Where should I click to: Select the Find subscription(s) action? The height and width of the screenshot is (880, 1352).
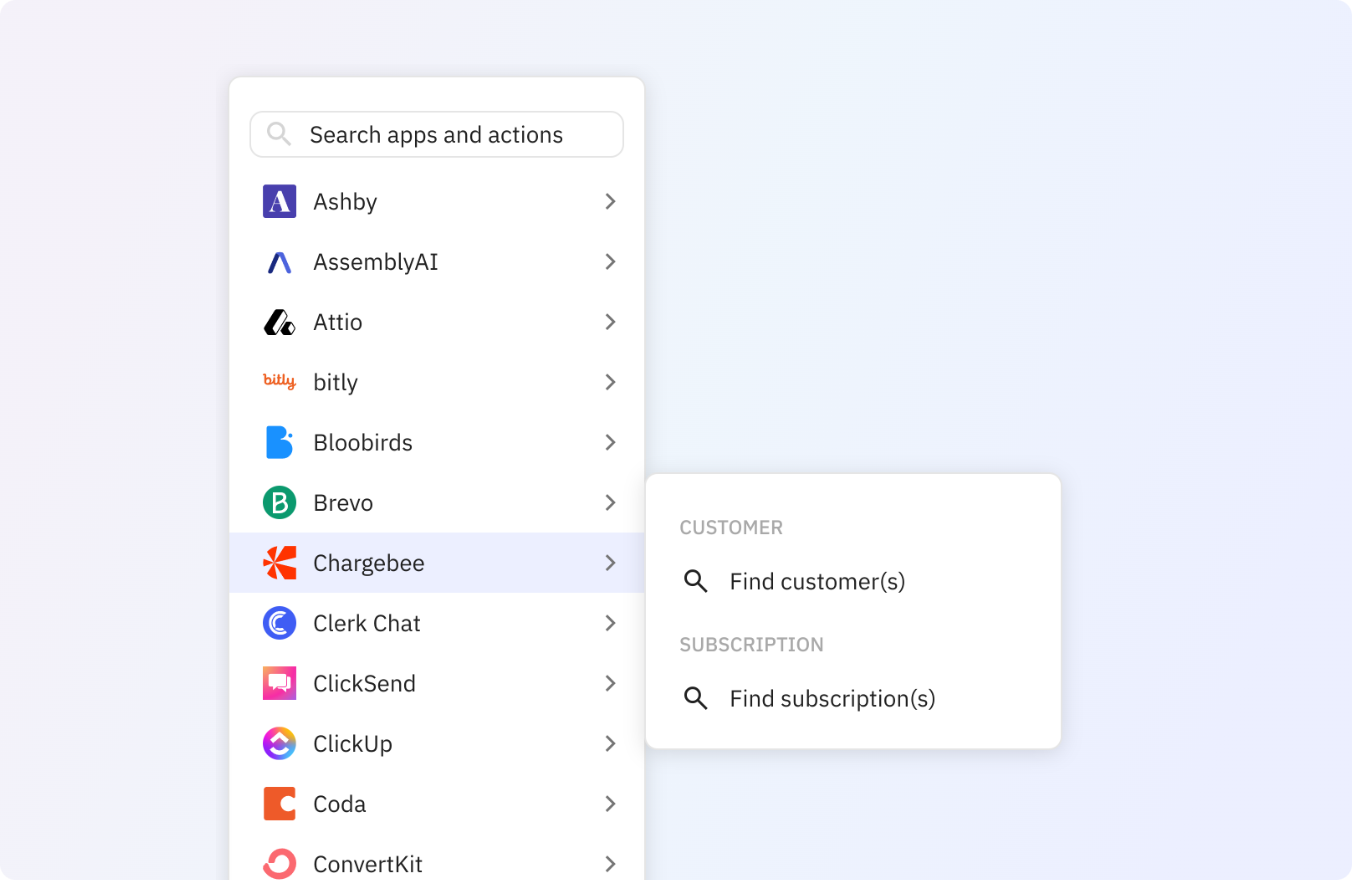853,698
